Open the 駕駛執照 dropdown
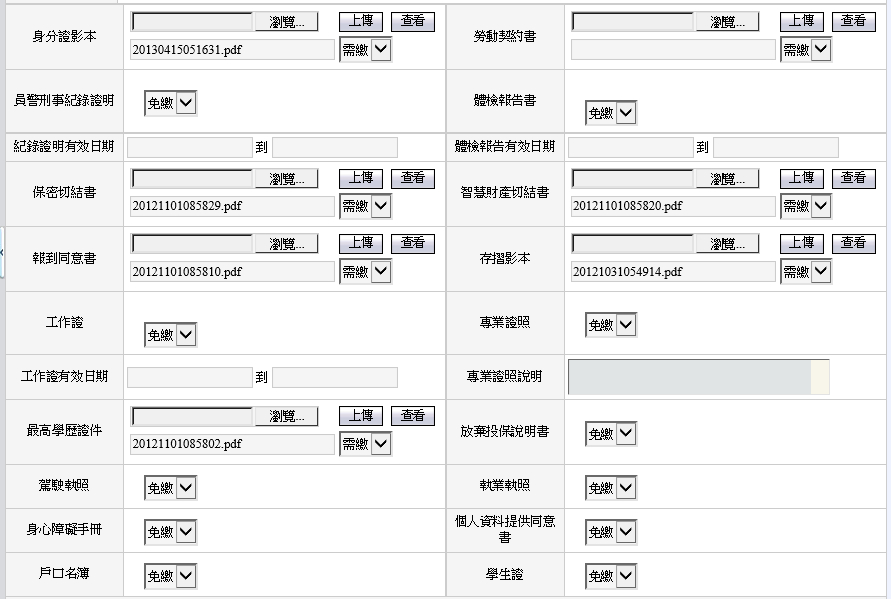 point(171,488)
